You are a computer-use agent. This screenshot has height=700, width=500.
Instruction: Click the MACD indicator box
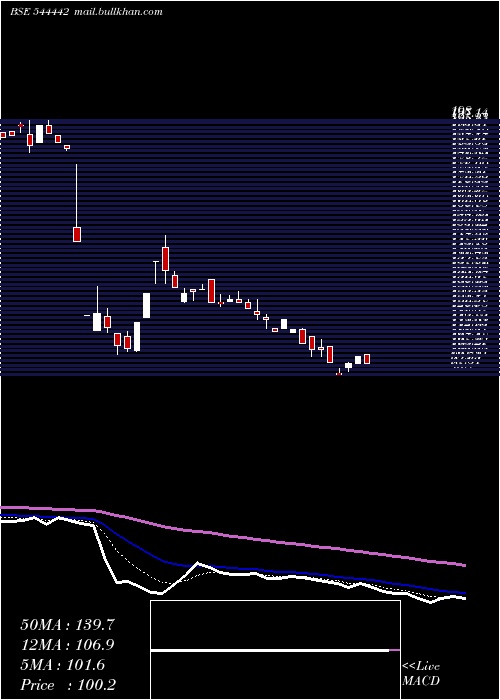coord(275,650)
